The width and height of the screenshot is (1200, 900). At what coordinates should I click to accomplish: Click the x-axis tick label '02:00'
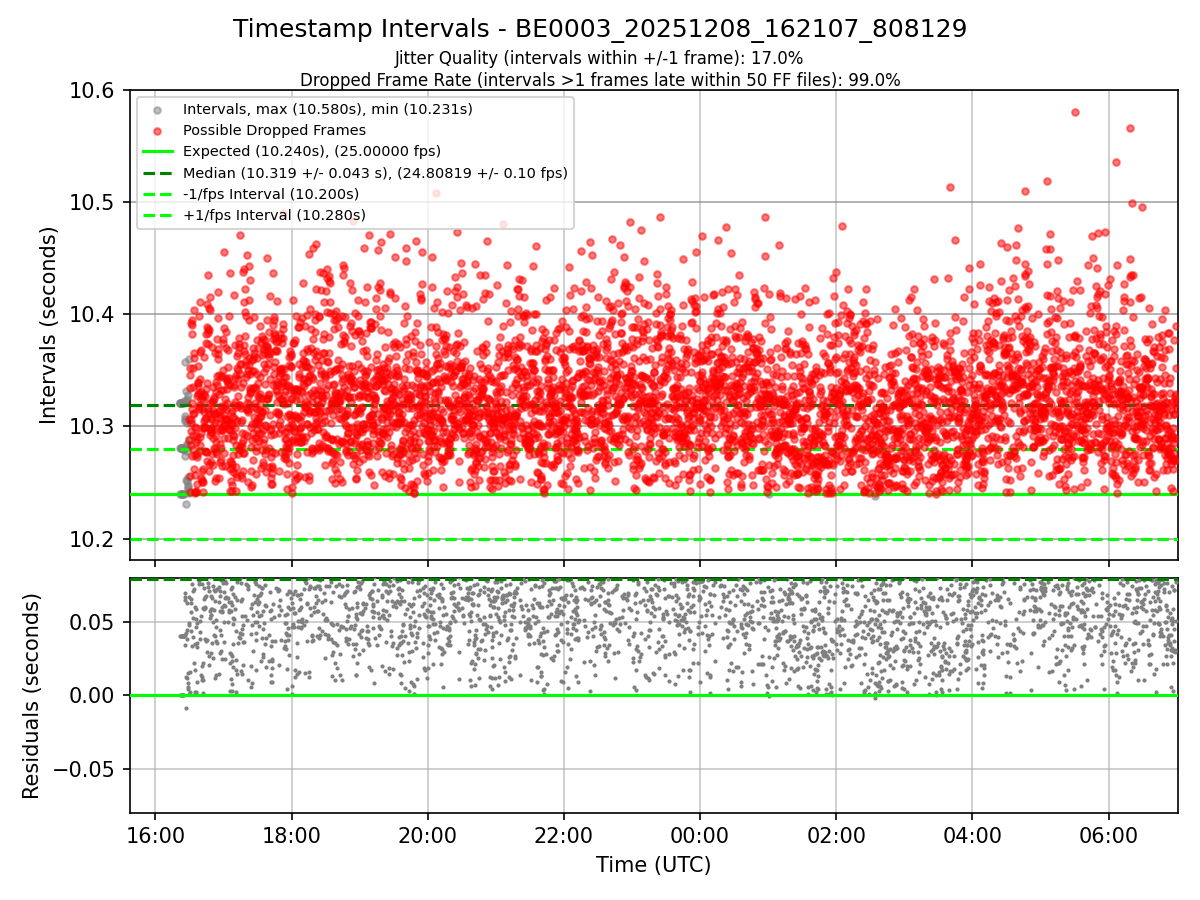(836, 834)
